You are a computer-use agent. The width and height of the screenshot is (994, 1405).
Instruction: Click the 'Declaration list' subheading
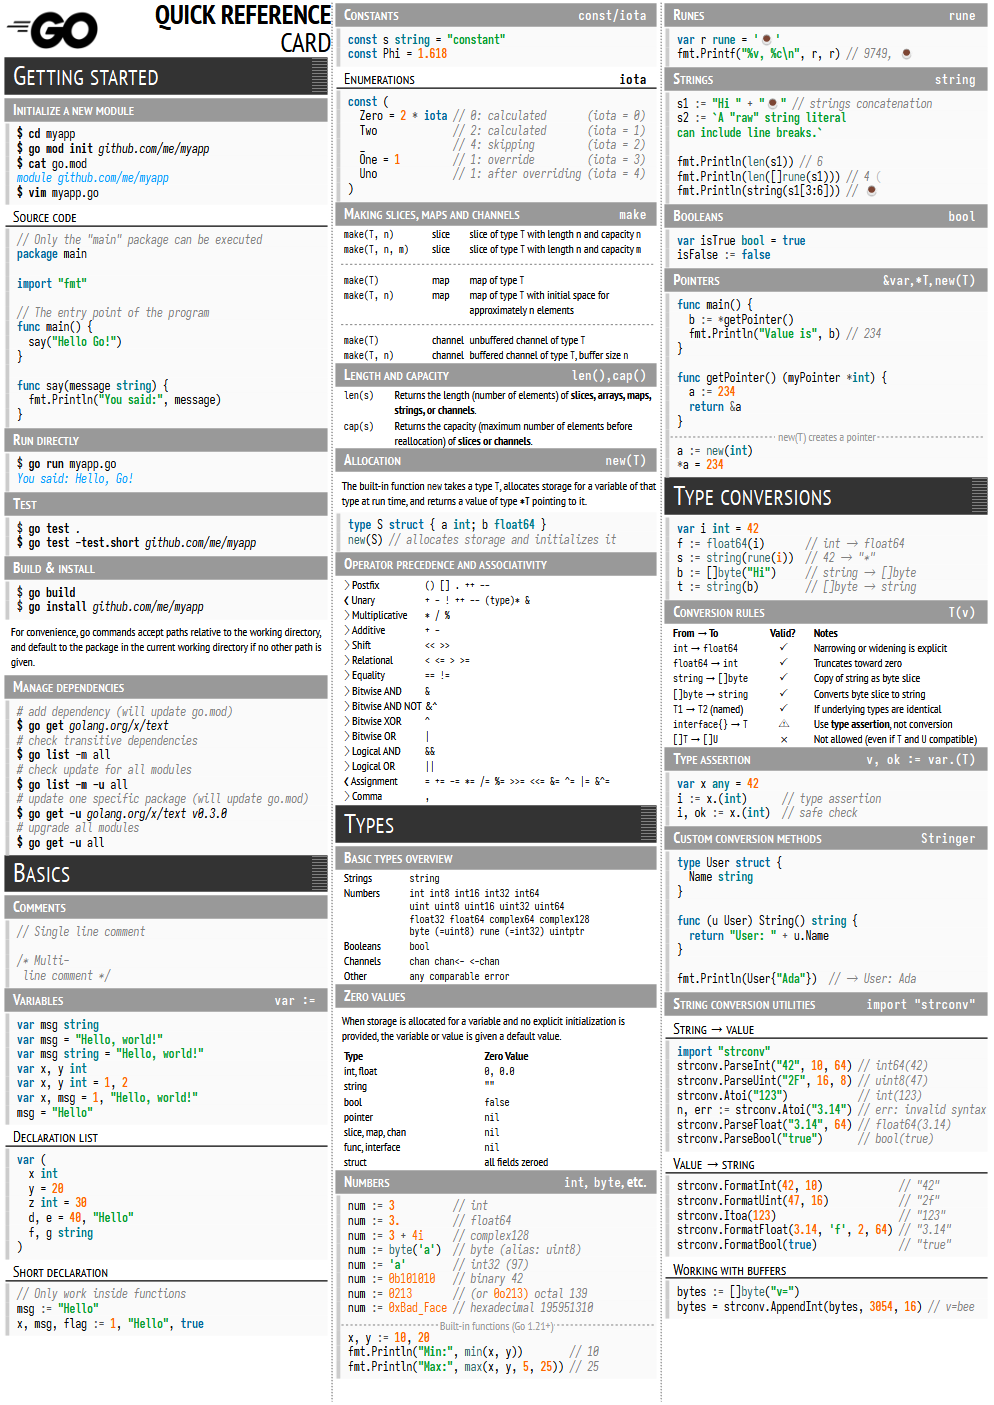point(55,1137)
